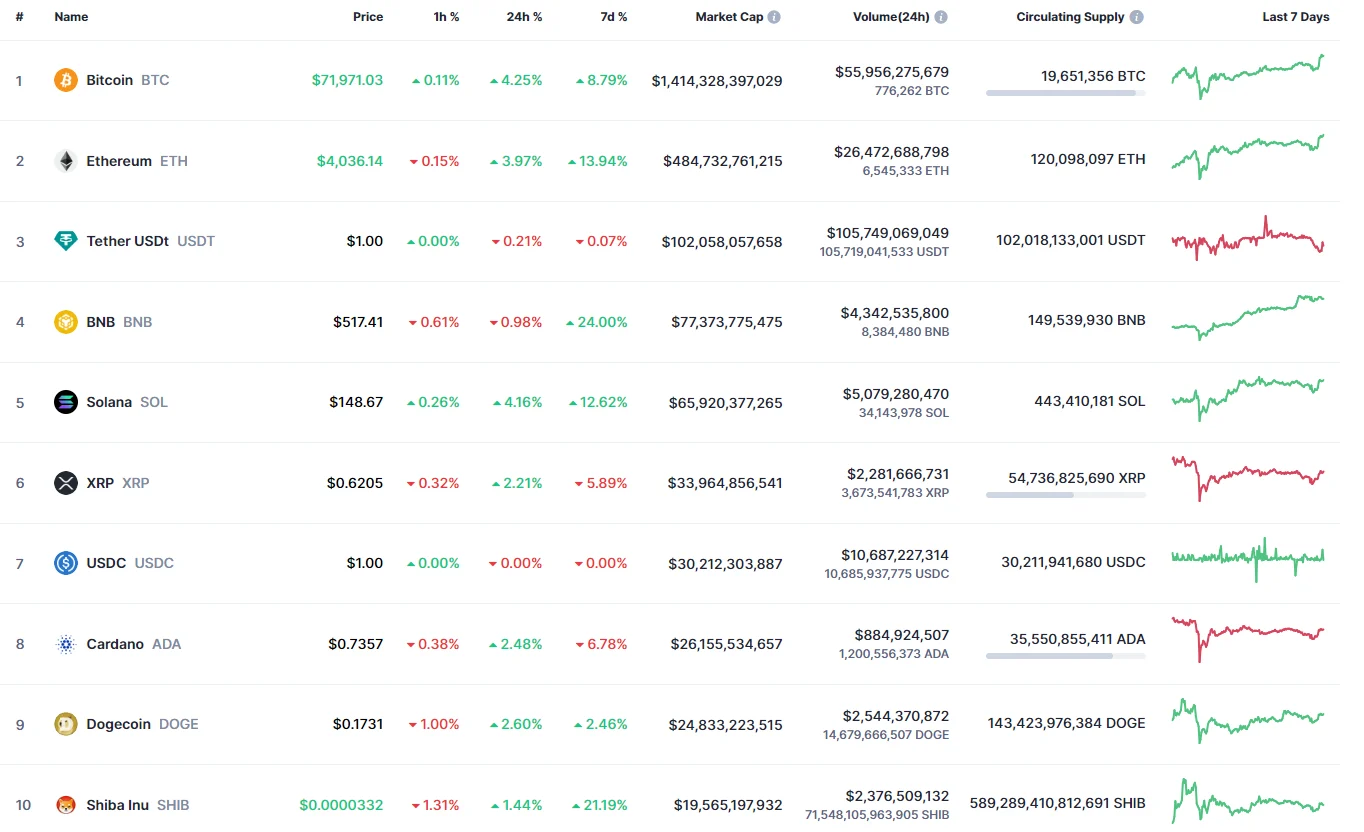
Task: Click the Tether USDt logo icon
Action: [65, 241]
